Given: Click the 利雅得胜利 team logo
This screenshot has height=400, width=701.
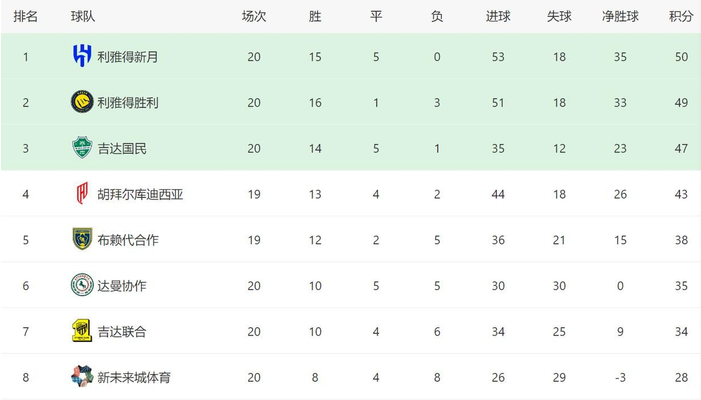Looking at the screenshot, I should (x=82, y=102).
